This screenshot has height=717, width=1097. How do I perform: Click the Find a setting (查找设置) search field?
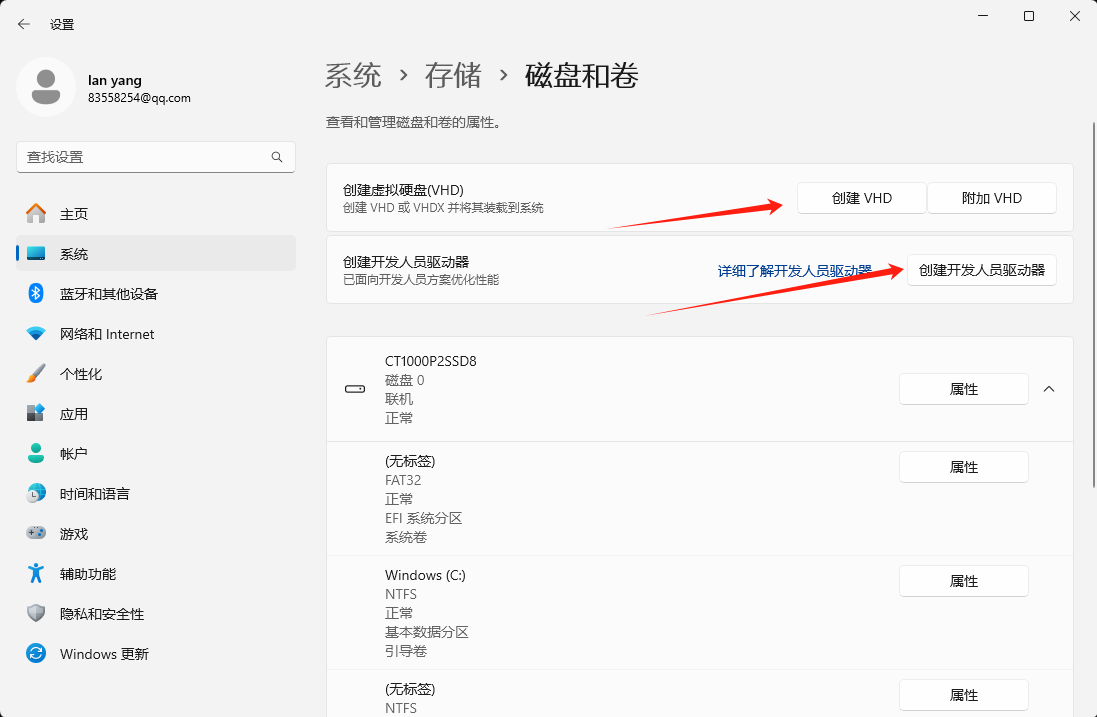point(156,157)
